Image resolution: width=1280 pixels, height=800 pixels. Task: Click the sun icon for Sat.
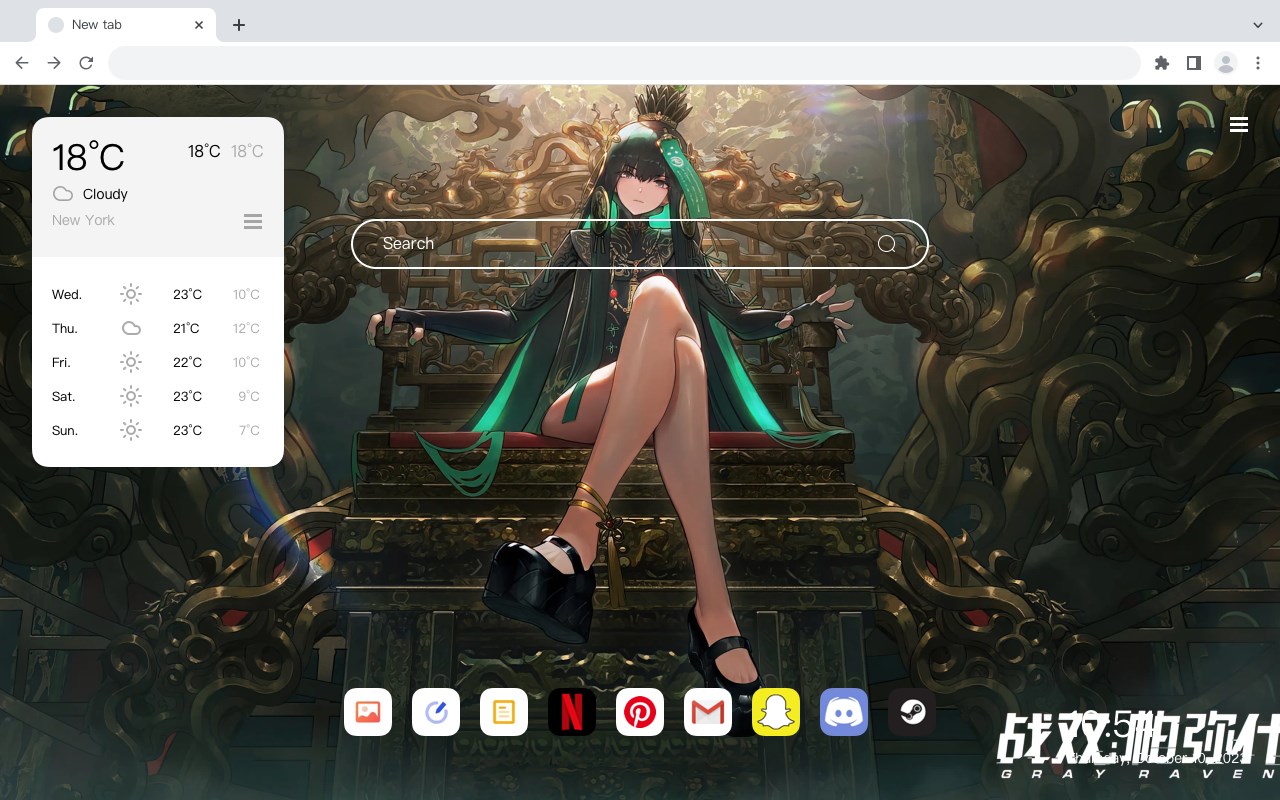131,396
